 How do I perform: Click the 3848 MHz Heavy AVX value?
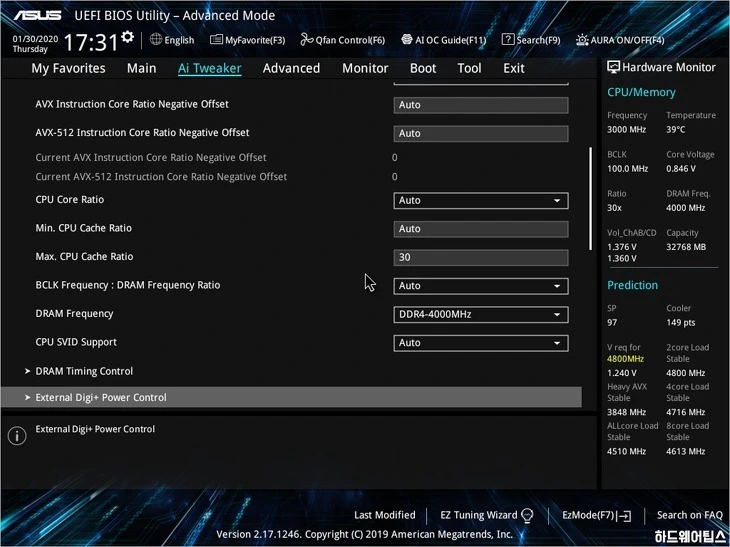626,412
